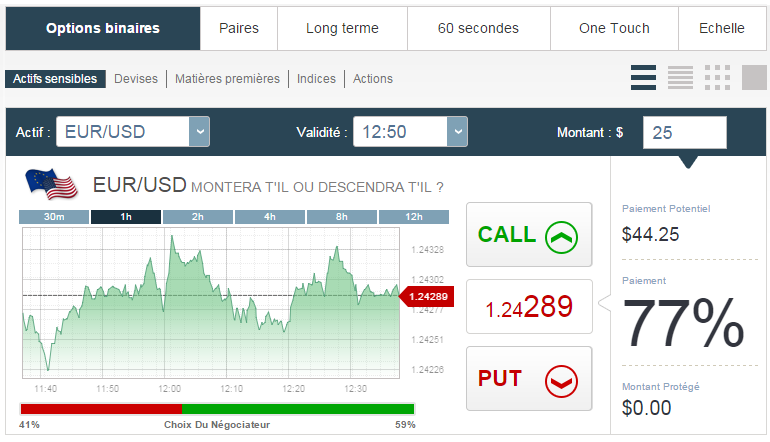The height and width of the screenshot is (442, 770).
Task: Click the 77% payout percentage
Action: pos(683,324)
